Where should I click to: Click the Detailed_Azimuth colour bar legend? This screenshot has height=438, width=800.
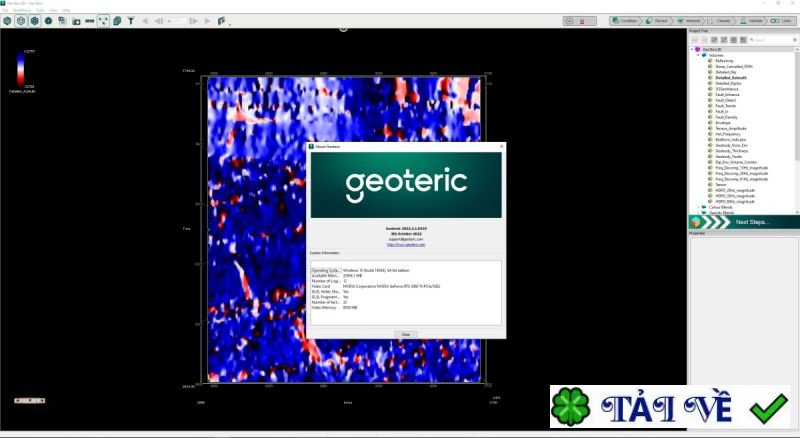(21, 69)
